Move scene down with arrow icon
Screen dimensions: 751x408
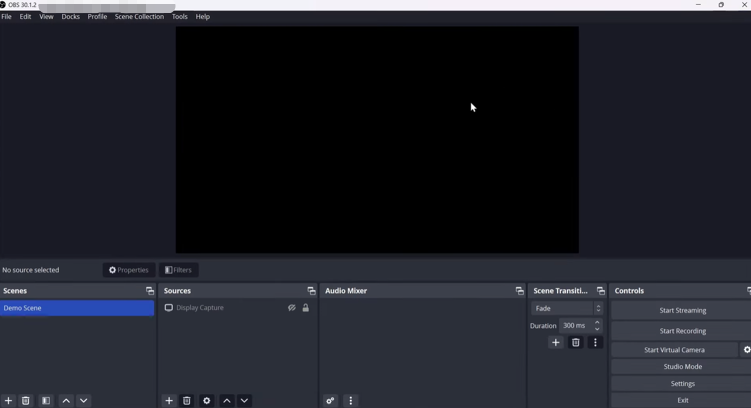[x=83, y=400]
